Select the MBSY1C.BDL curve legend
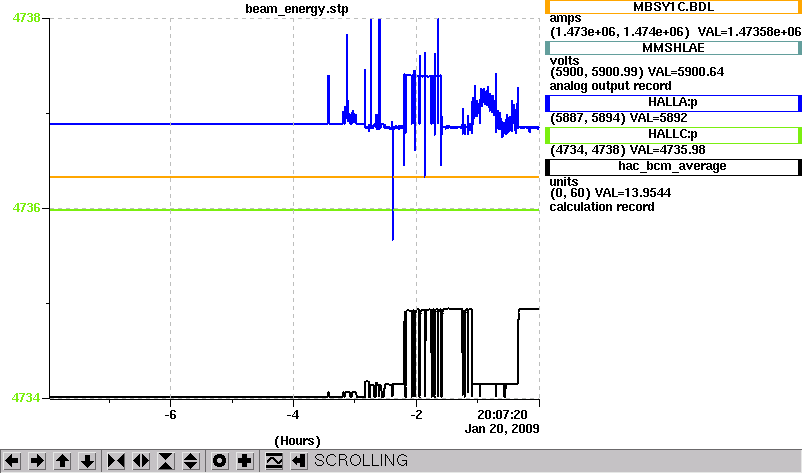This screenshot has height=473, width=802. [673, 7]
